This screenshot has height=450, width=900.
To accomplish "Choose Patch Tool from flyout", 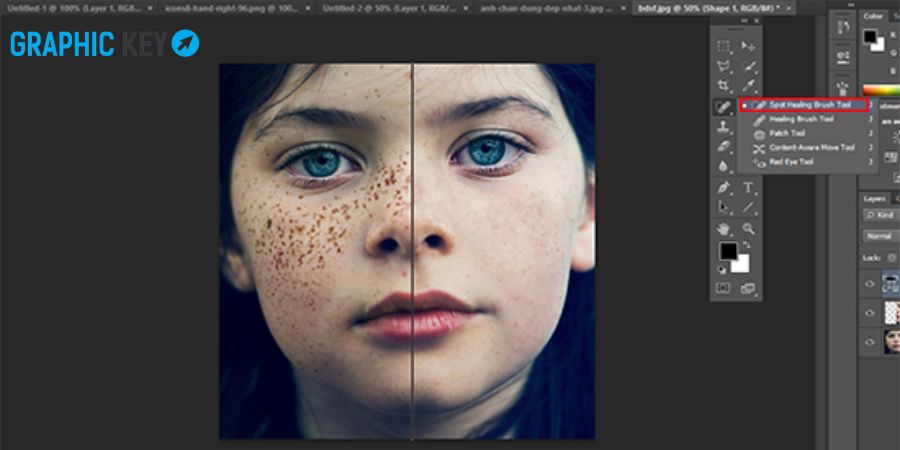I will [x=808, y=133].
